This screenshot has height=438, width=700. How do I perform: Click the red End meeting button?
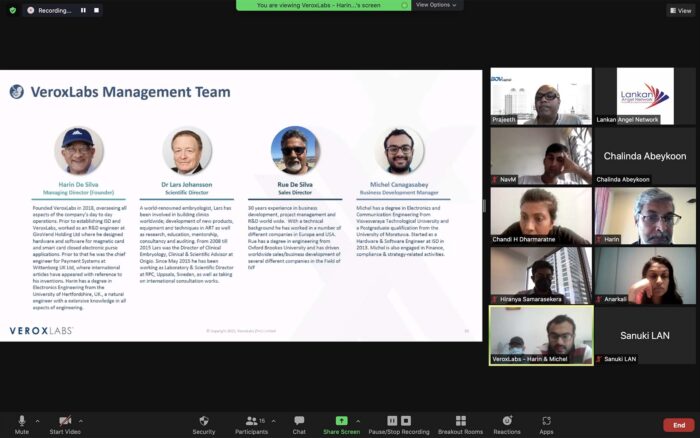coord(679,425)
